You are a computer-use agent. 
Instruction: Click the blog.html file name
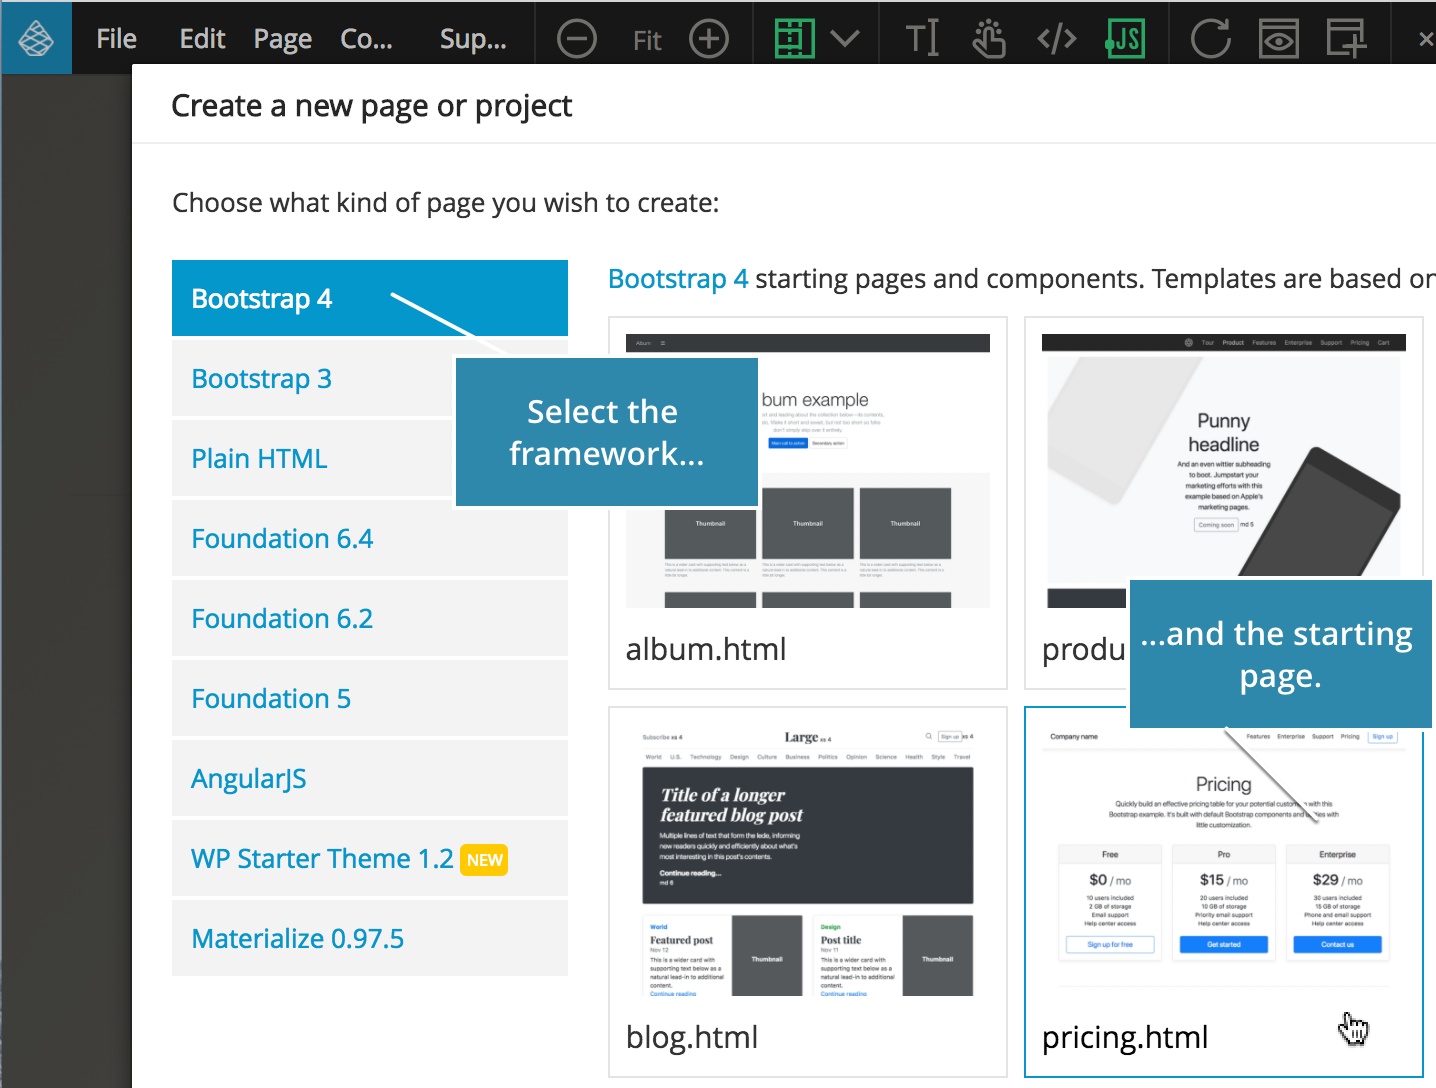(692, 1037)
